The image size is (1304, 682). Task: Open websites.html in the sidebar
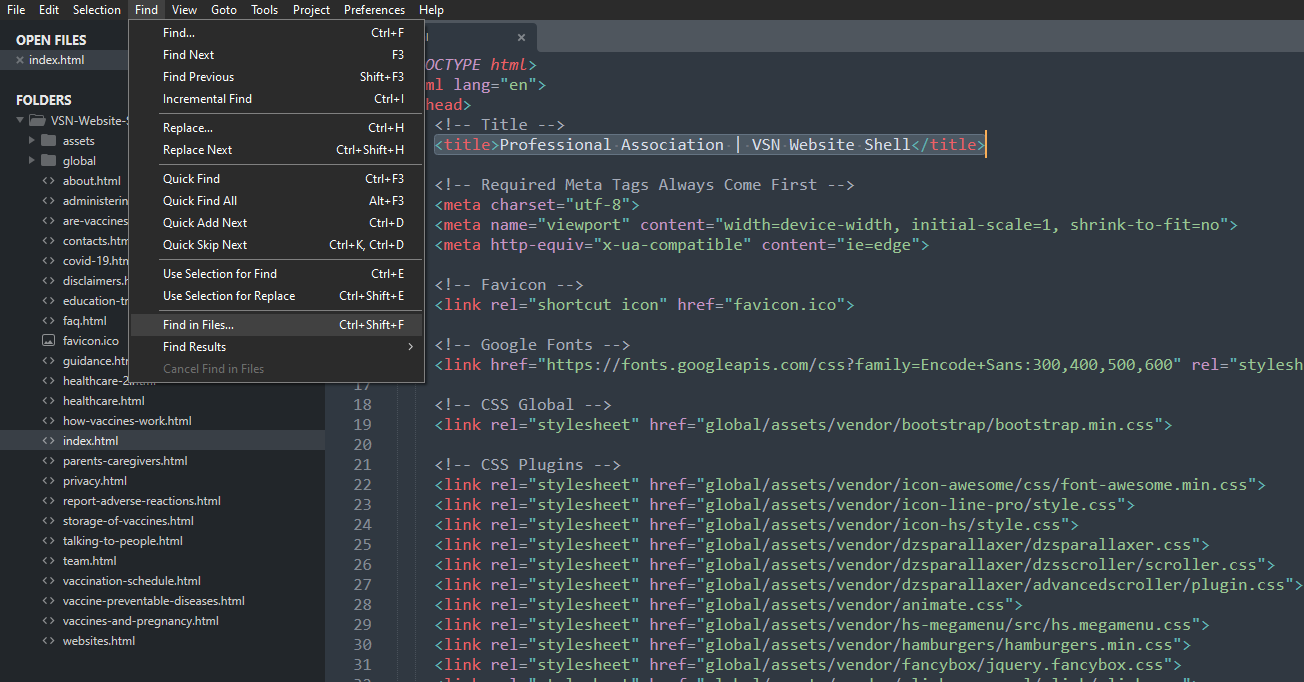[x=98, y=641]
